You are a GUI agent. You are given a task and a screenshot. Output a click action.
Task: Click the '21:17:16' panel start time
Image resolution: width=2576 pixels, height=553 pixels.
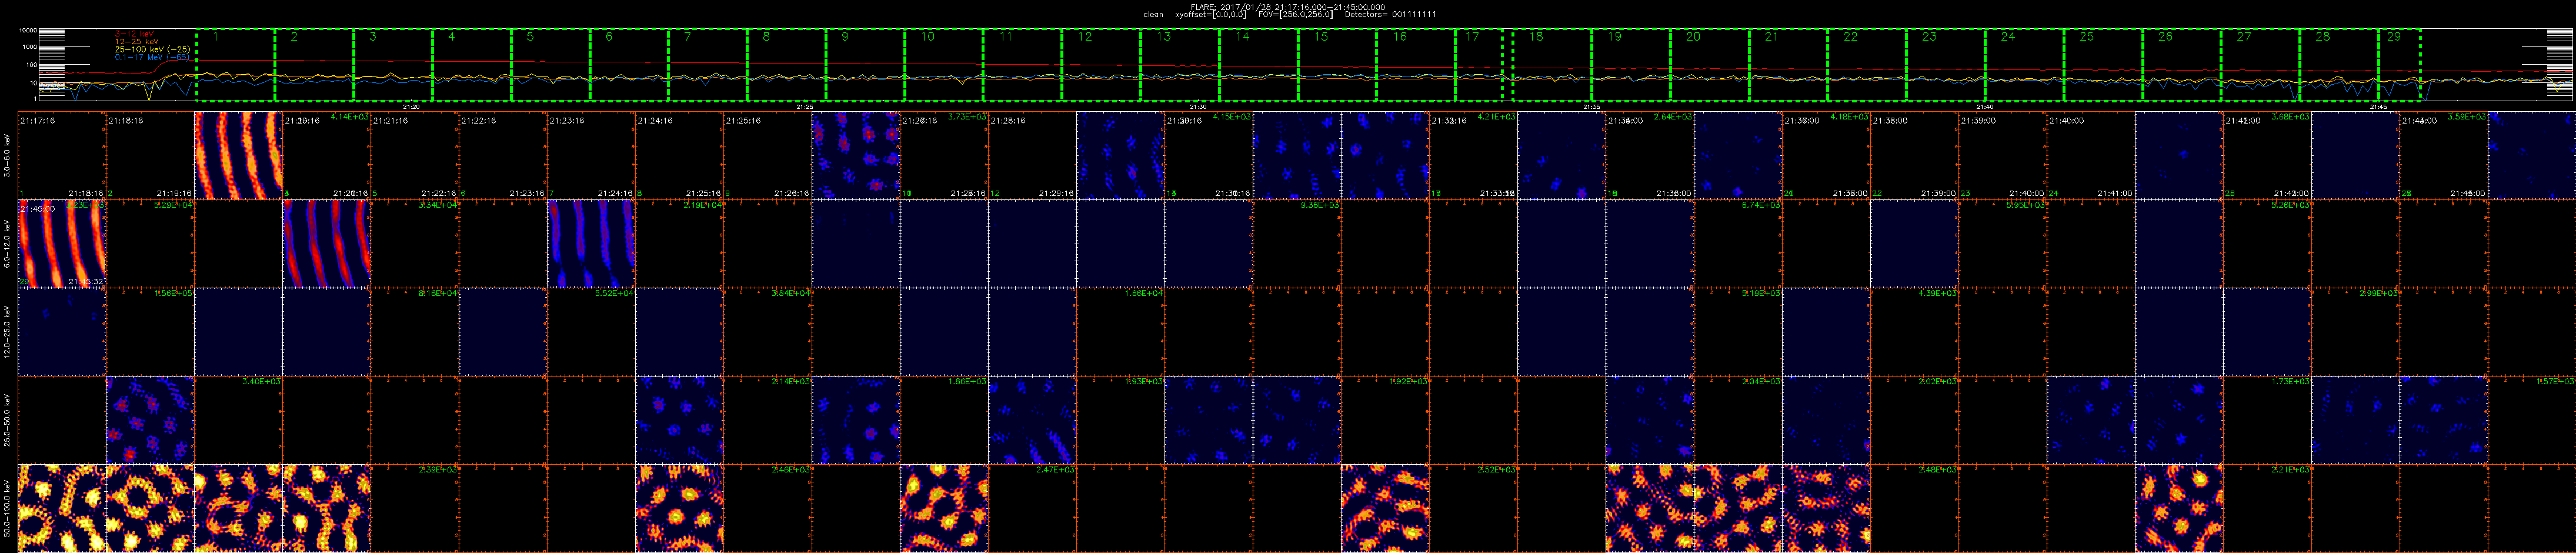click(37, 120)
